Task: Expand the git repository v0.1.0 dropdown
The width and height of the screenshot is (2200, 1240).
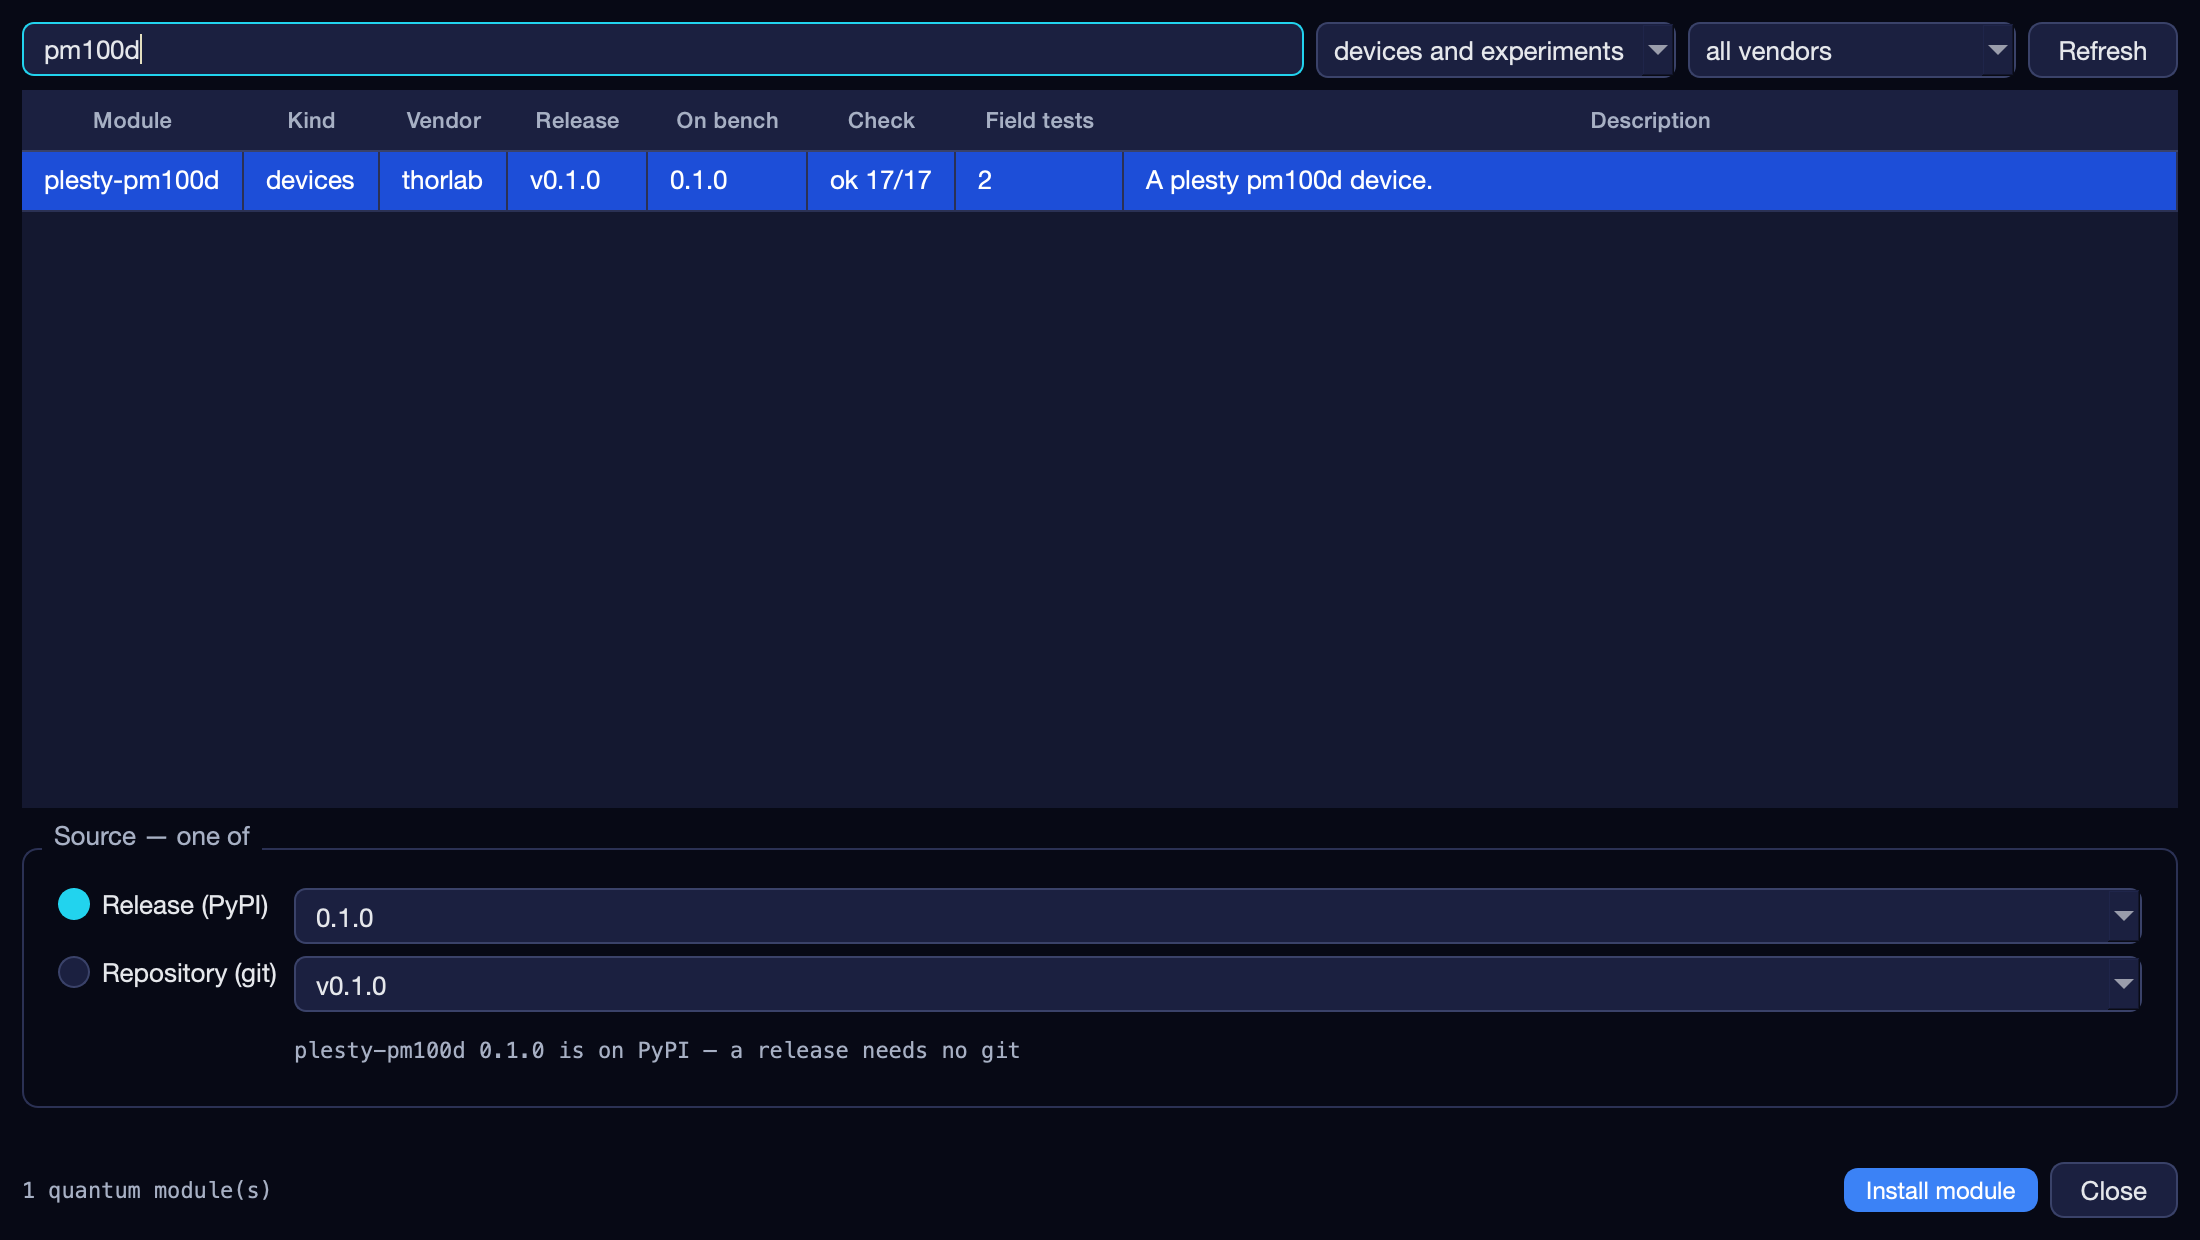Action: coord(1217,984)
